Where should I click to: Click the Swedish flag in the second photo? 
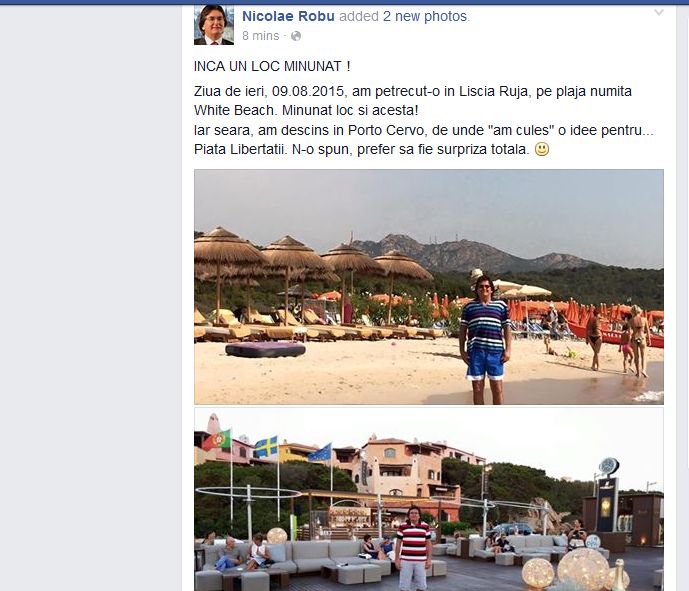pos(265,446)
